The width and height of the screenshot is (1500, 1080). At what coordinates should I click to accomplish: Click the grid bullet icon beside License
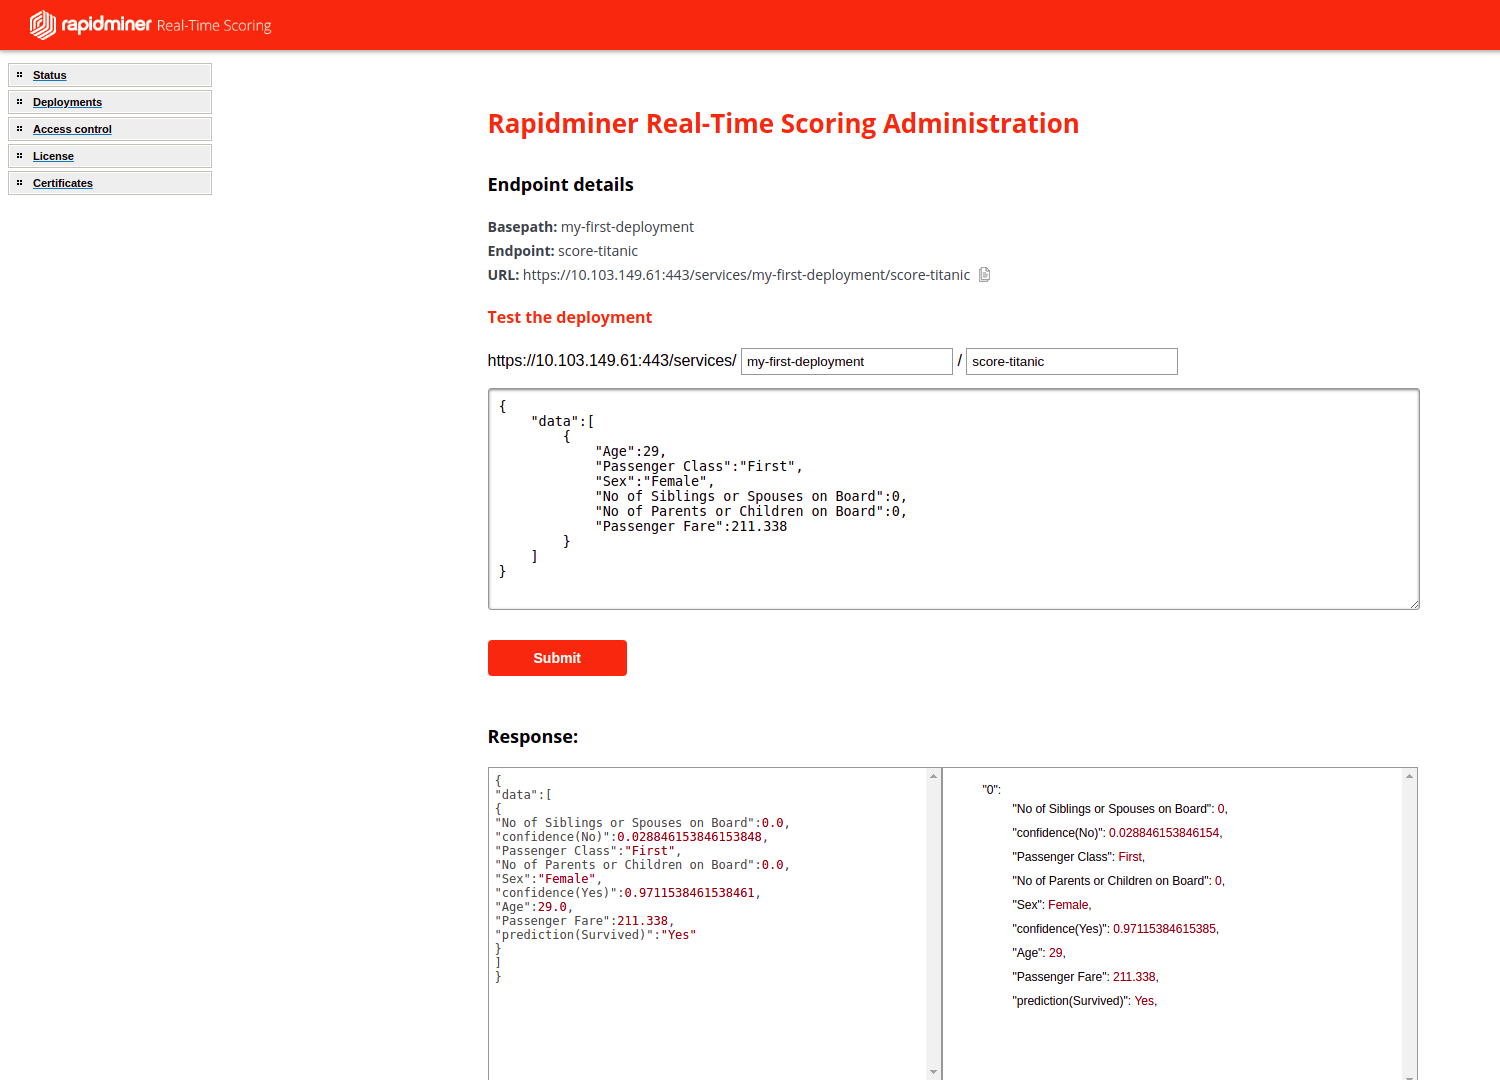tap(19, 156)
